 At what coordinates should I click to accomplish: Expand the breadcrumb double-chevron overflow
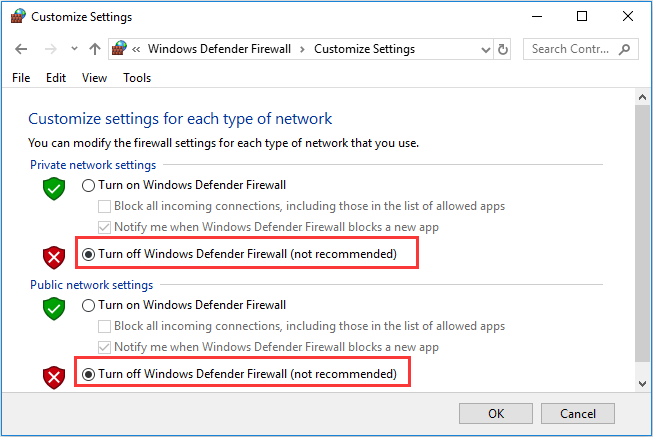[x=136, y=50]
